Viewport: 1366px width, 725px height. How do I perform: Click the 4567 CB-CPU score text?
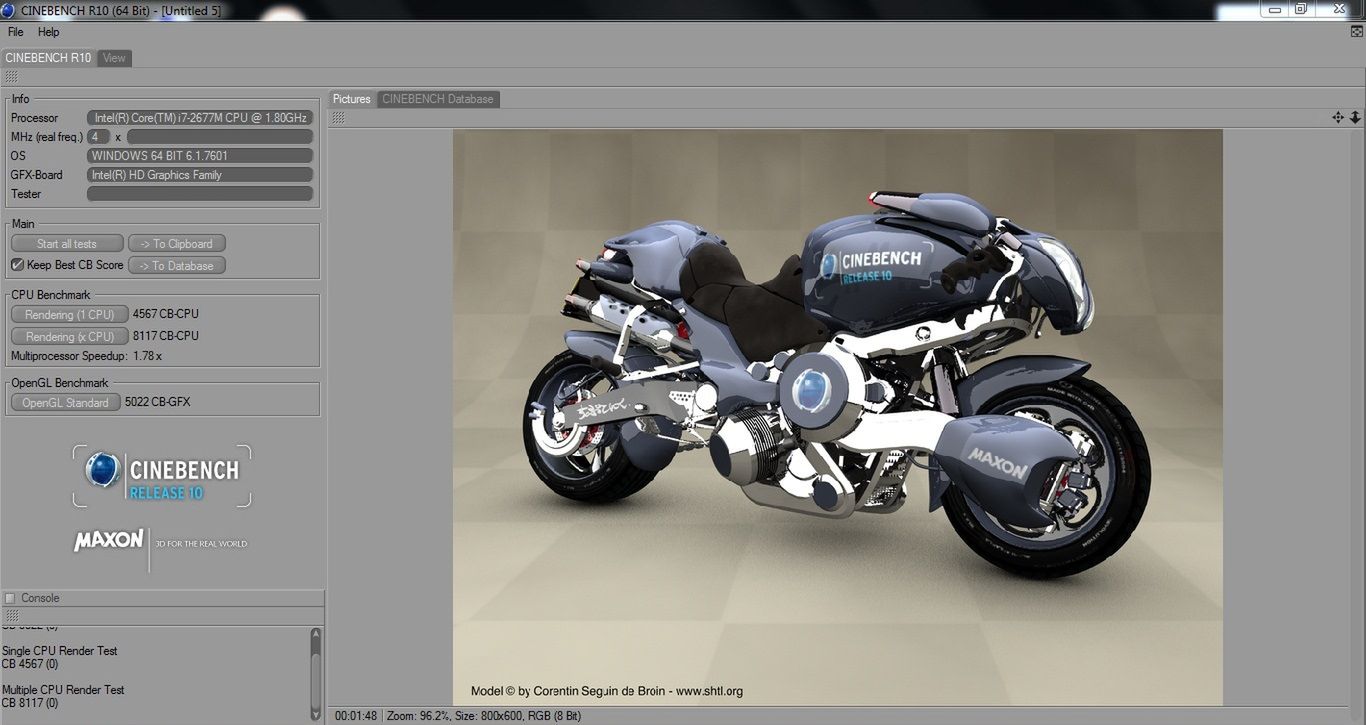tap(165, 314)
